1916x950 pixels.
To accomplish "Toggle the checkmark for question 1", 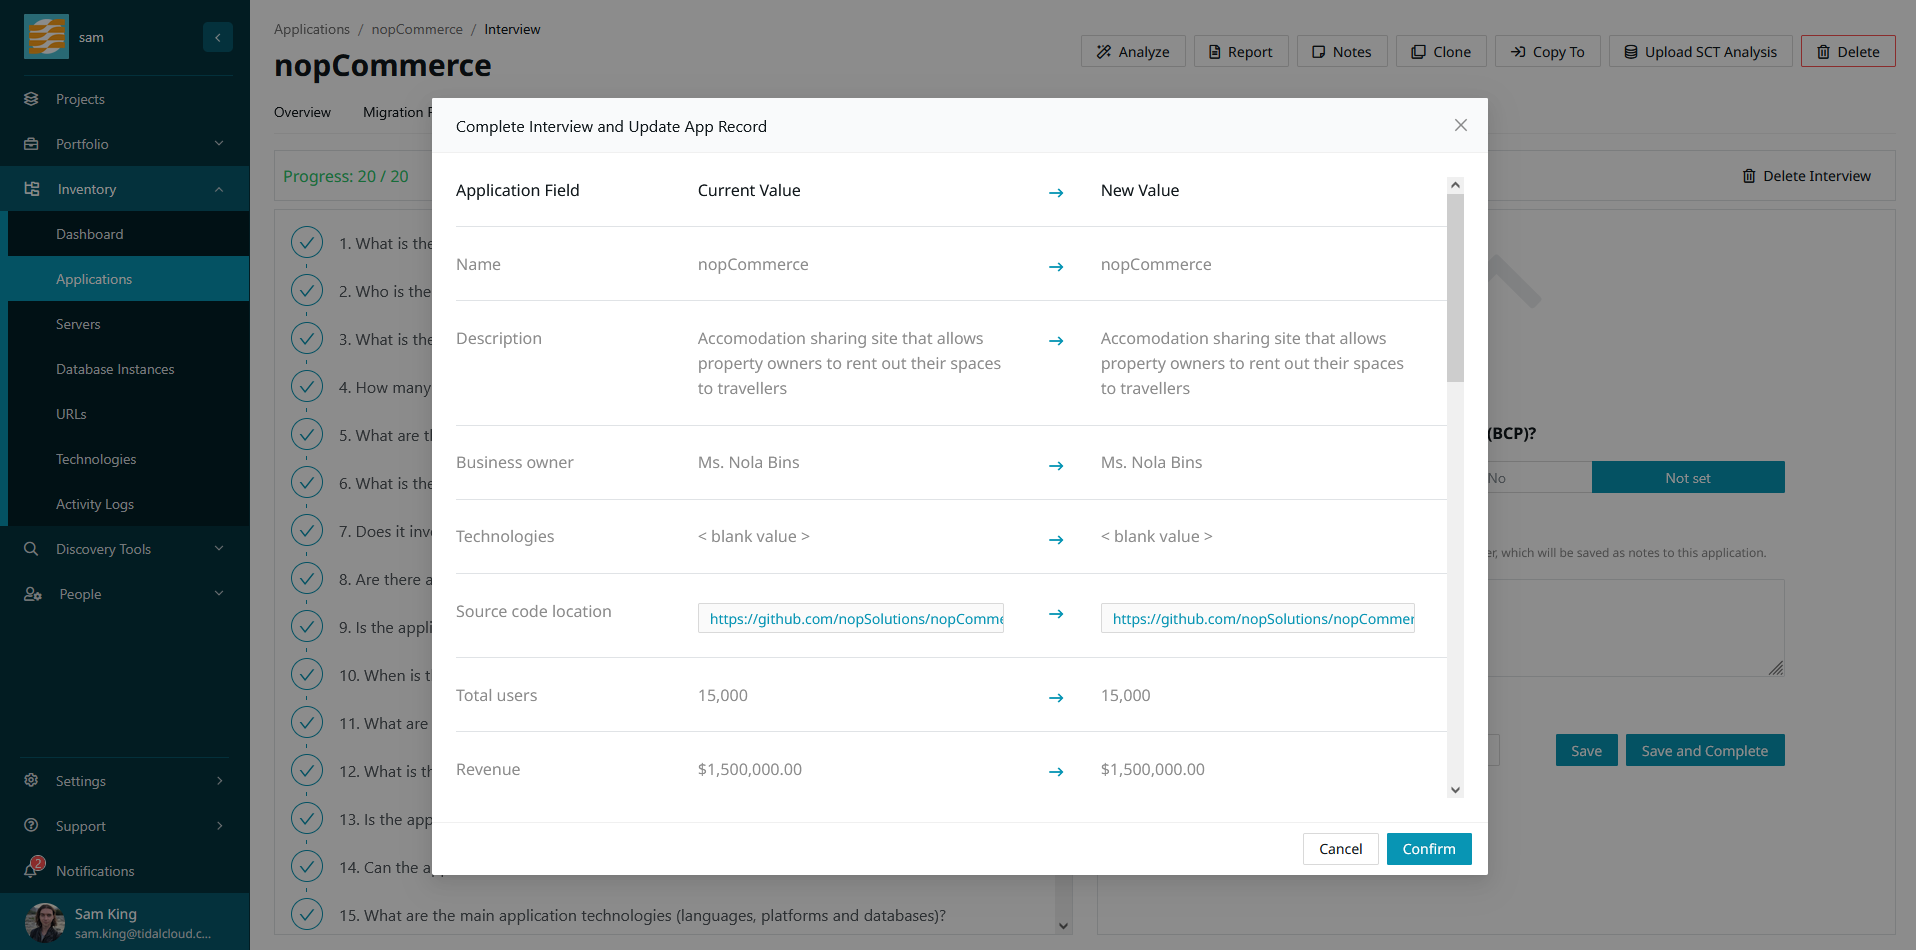I will point(307,243).
